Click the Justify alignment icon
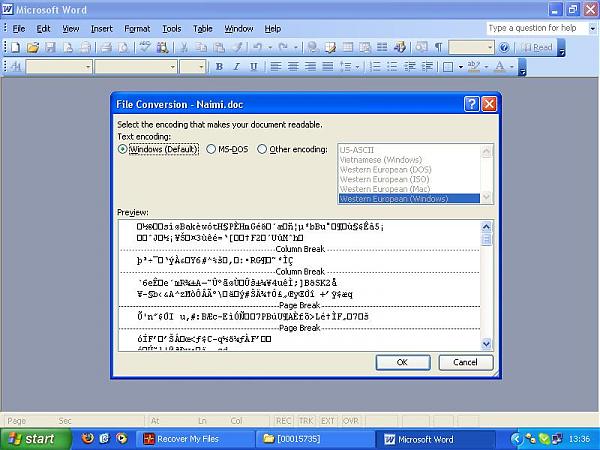600x450 pixels. click(x=328, y=67)
